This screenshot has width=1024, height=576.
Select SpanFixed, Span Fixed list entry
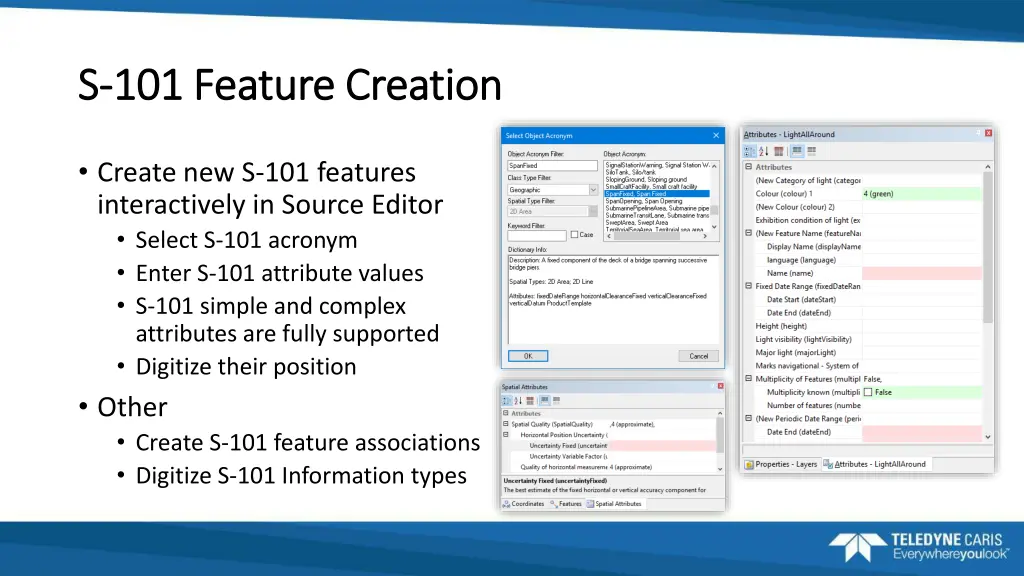point(656,194)
